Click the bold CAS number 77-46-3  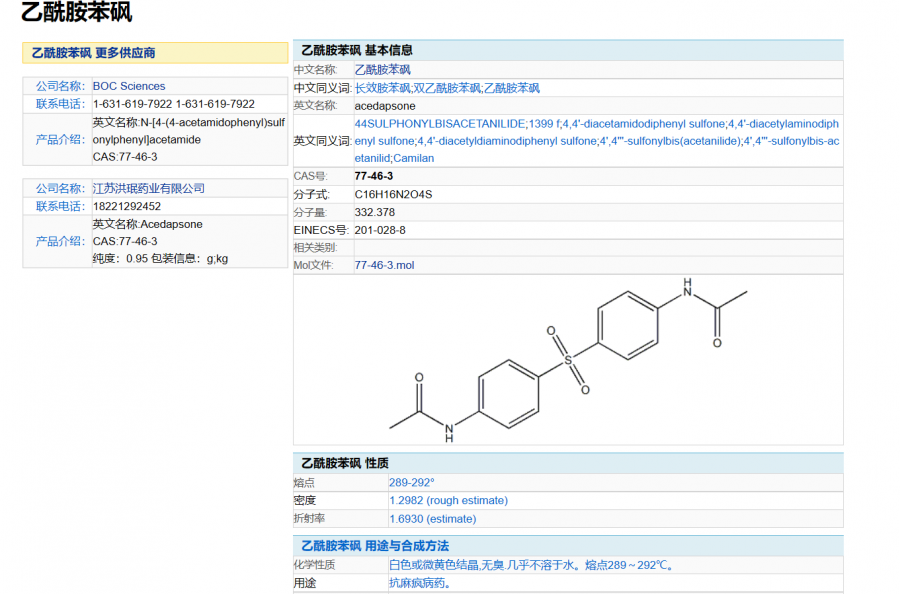(374, 176)
